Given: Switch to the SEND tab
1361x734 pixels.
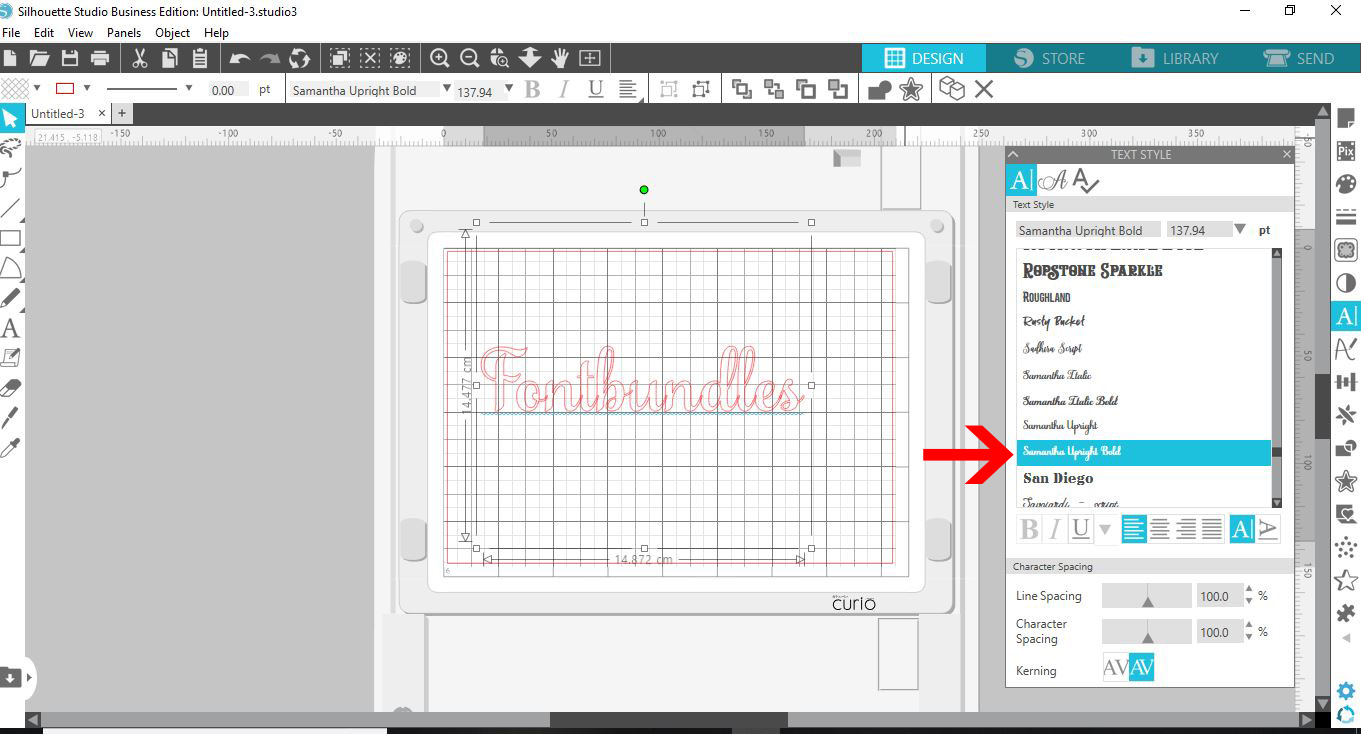Looking at the screenshot, I should [x=1299, y=58].
